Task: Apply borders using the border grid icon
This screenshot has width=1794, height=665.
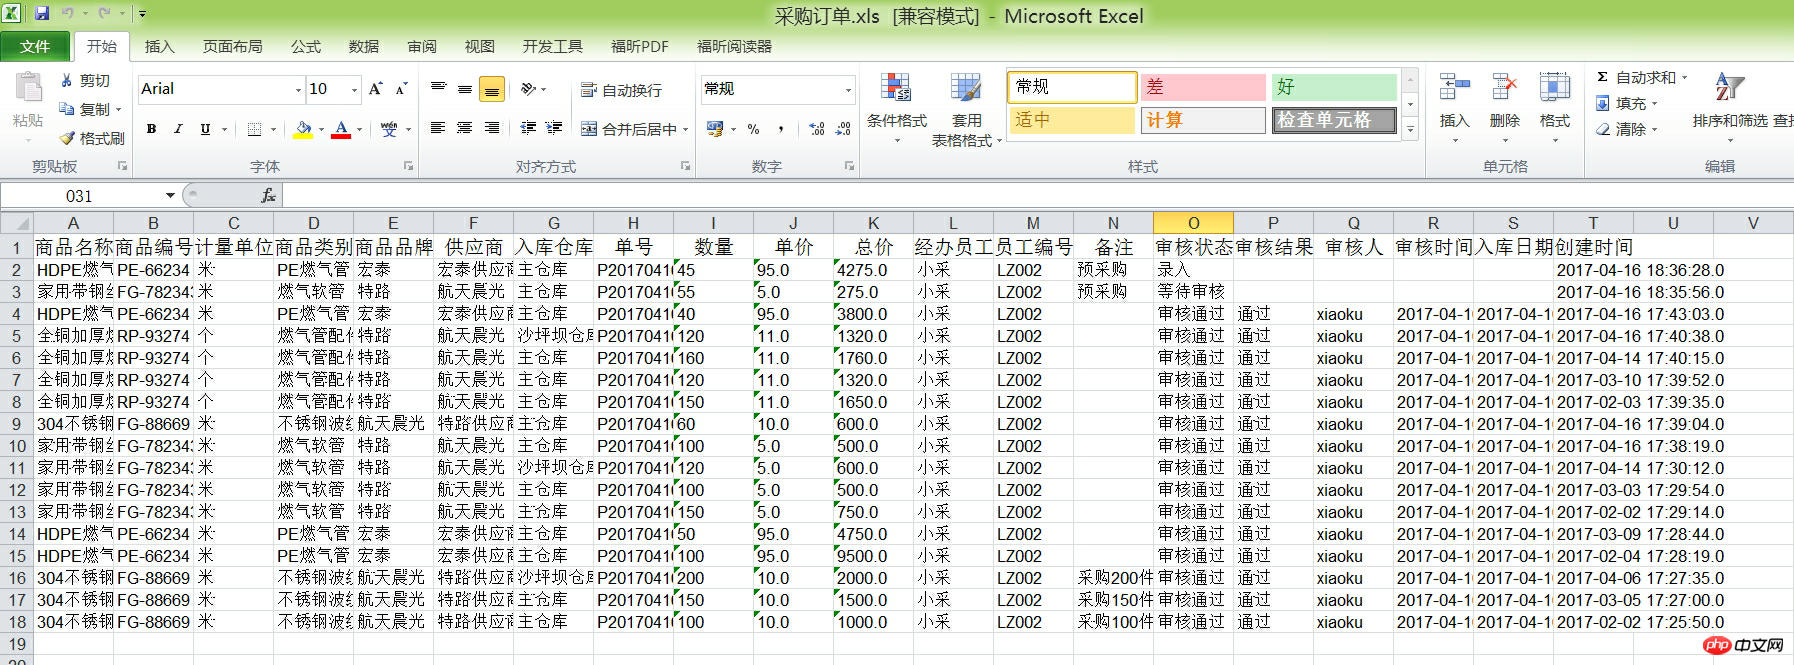Action: coord(254,129)
